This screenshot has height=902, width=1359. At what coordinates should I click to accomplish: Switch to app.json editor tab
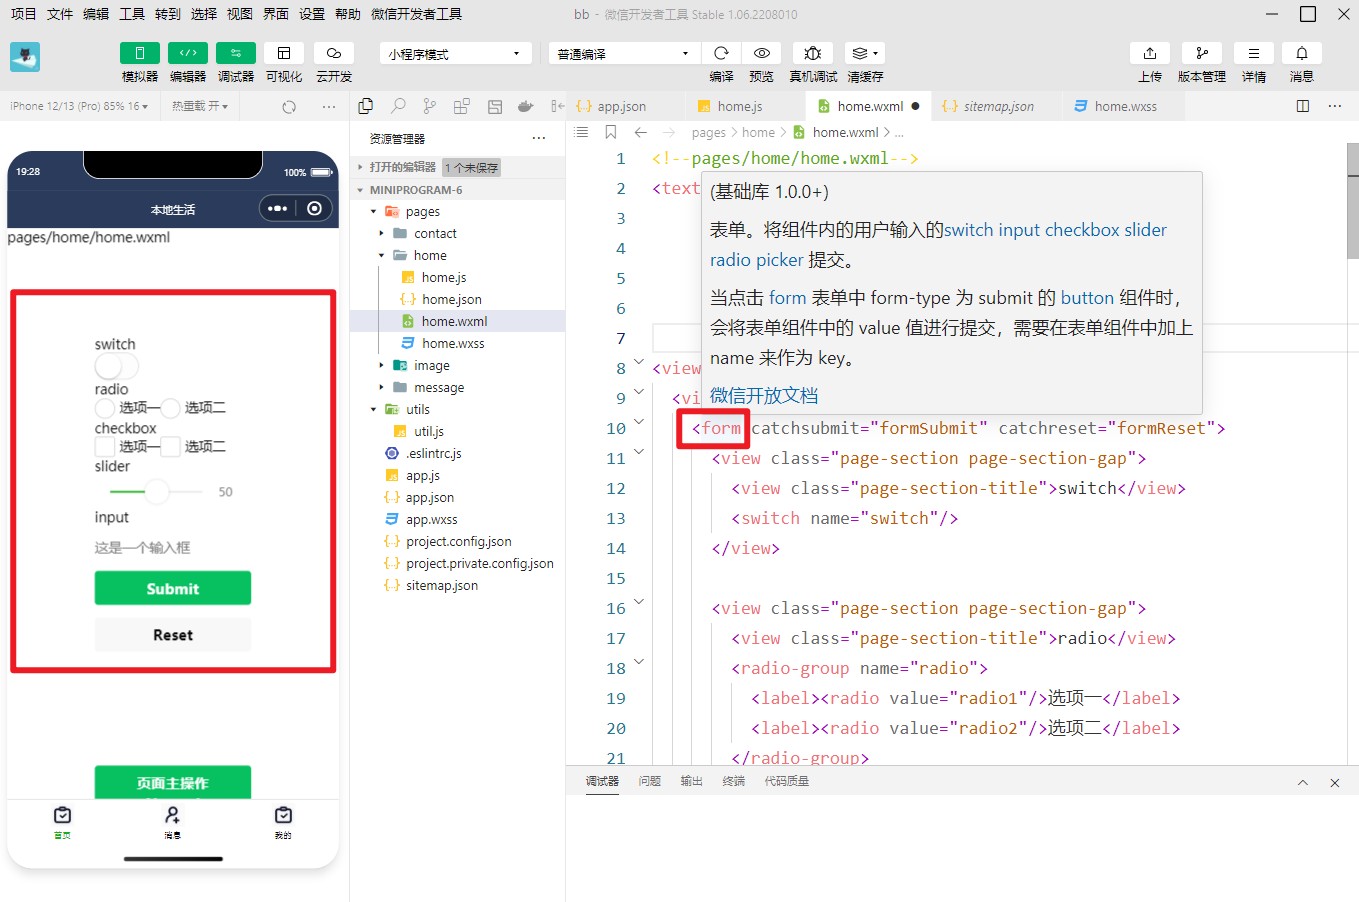(x=621, y=106)
